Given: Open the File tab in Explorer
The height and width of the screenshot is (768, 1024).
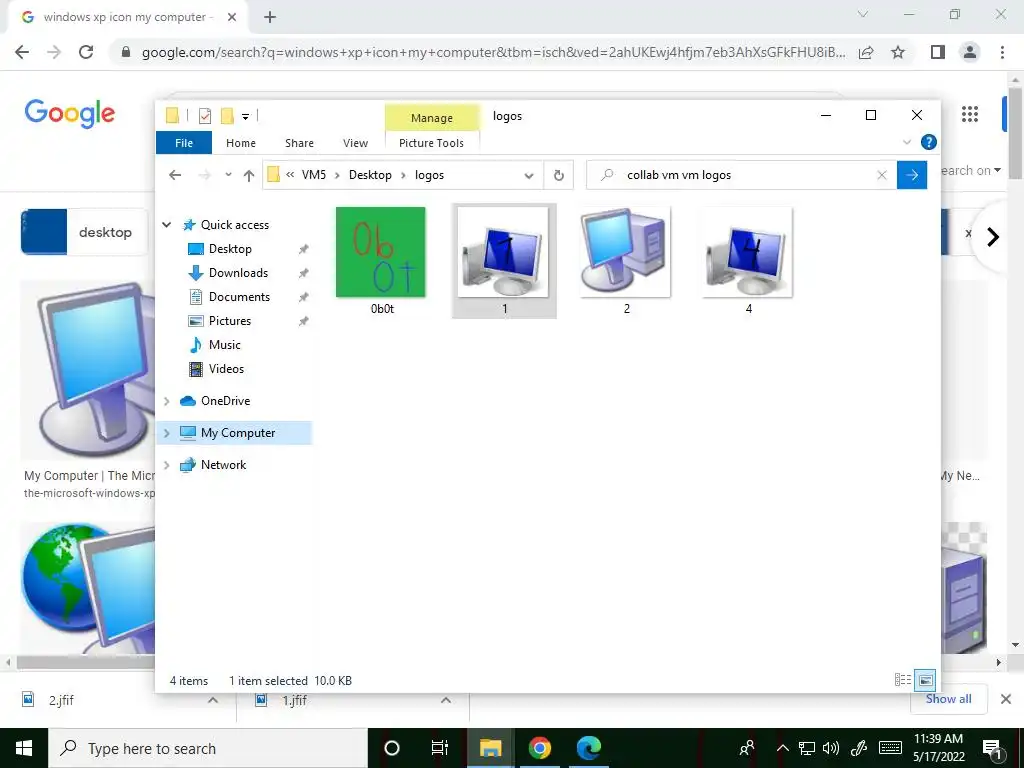Looking at the screenshot, I should pyautogui.click(x=184, y=142).
